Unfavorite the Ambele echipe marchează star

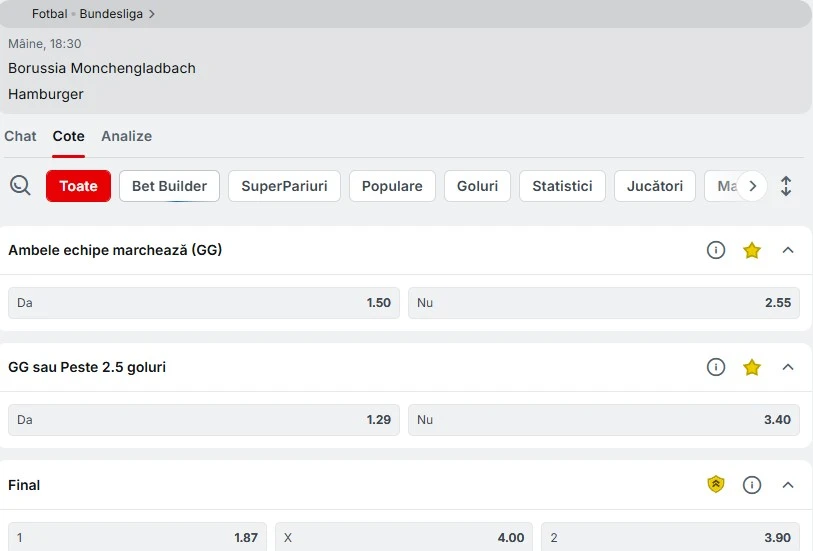[751, 250]
